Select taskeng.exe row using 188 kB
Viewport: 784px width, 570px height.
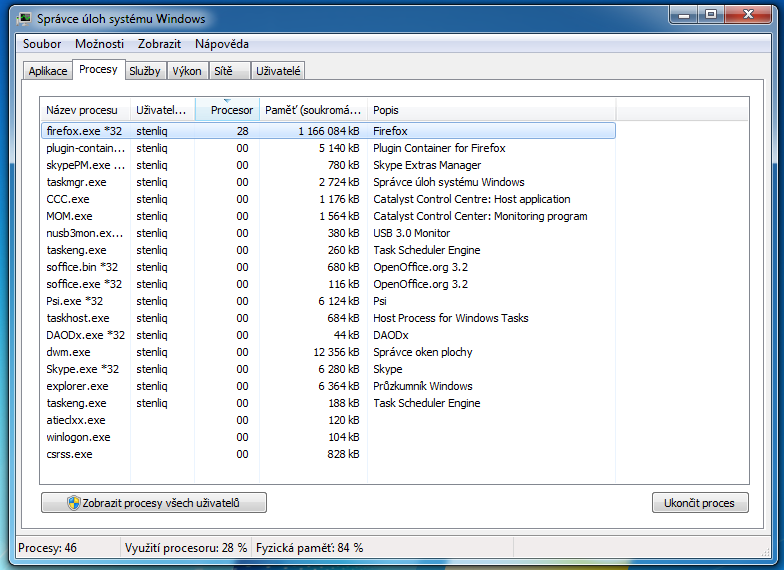coord(328,403)
